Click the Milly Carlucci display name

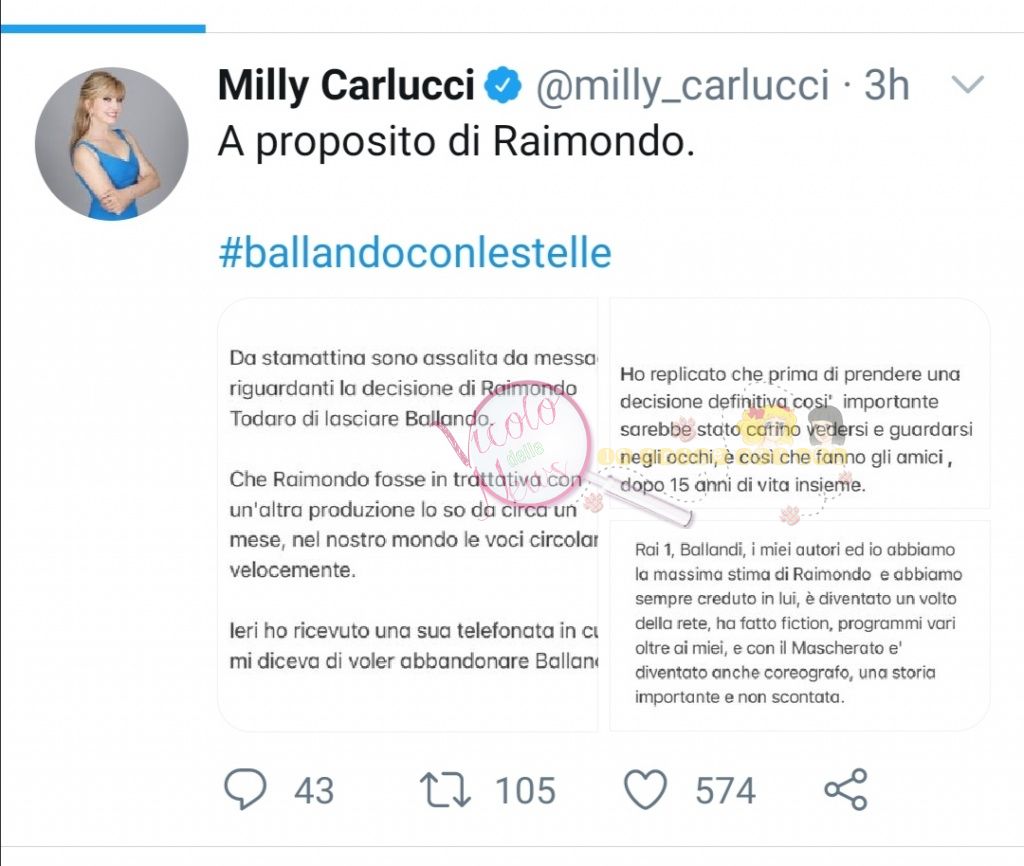(x=346, y=86)
